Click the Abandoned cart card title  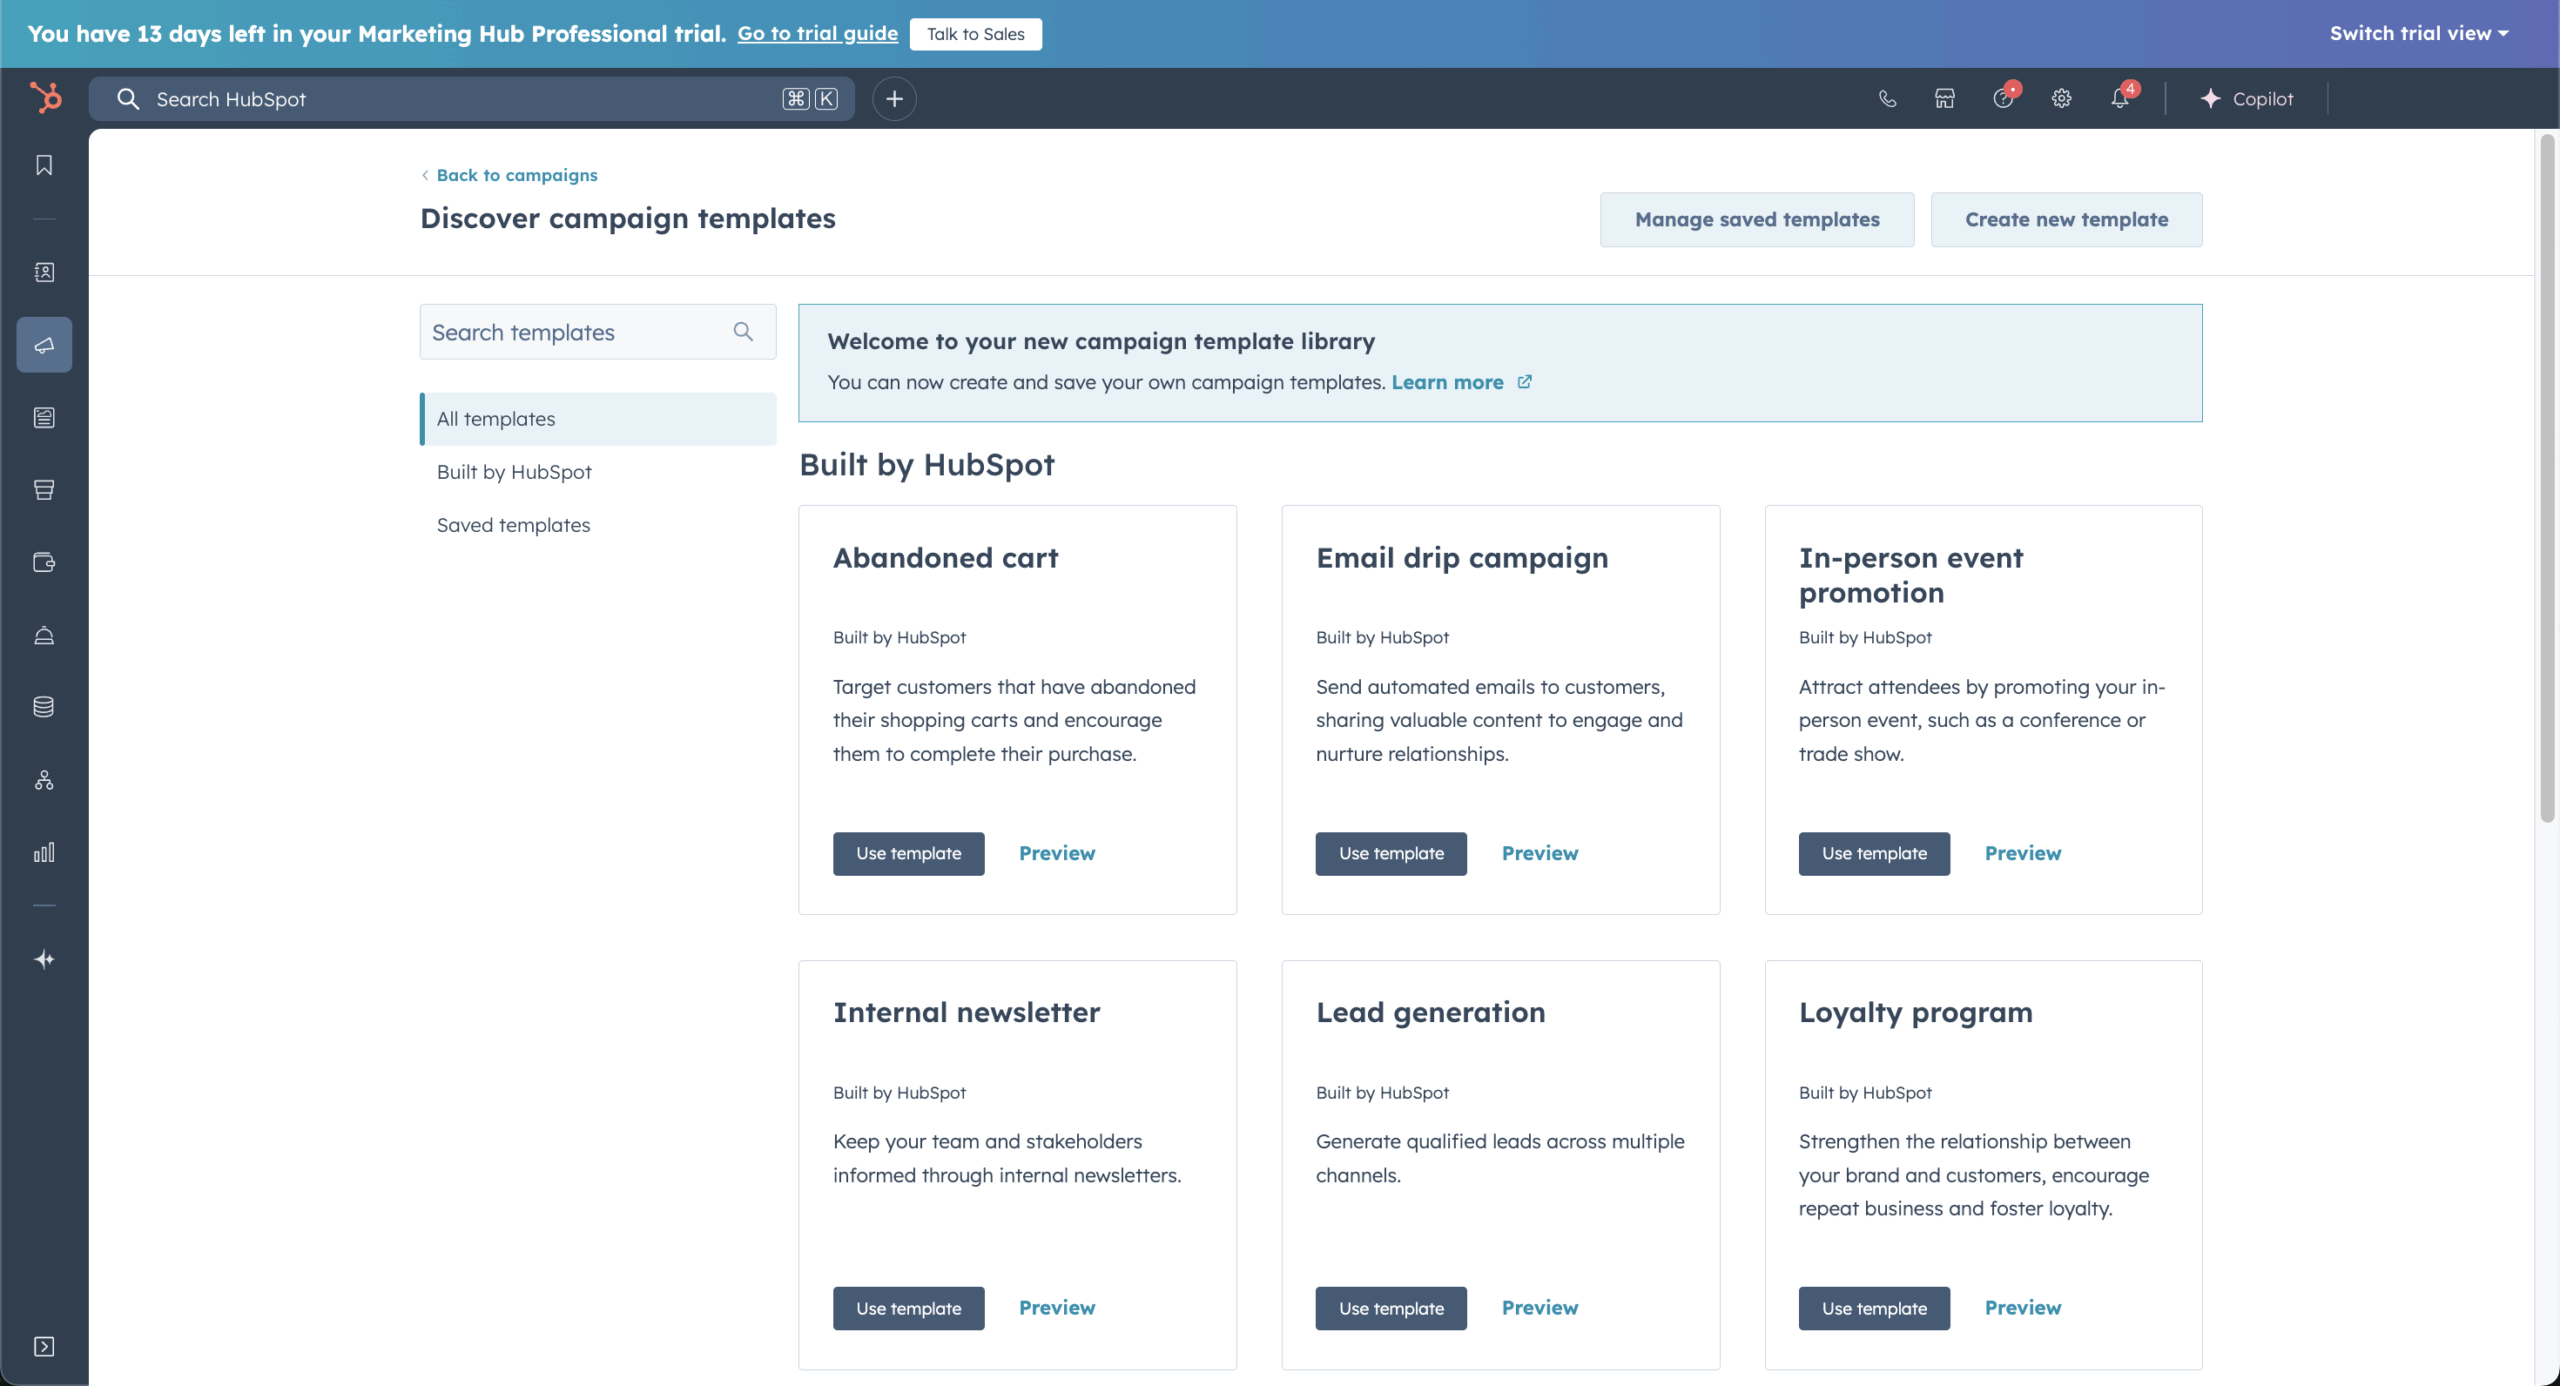(945, 557)
